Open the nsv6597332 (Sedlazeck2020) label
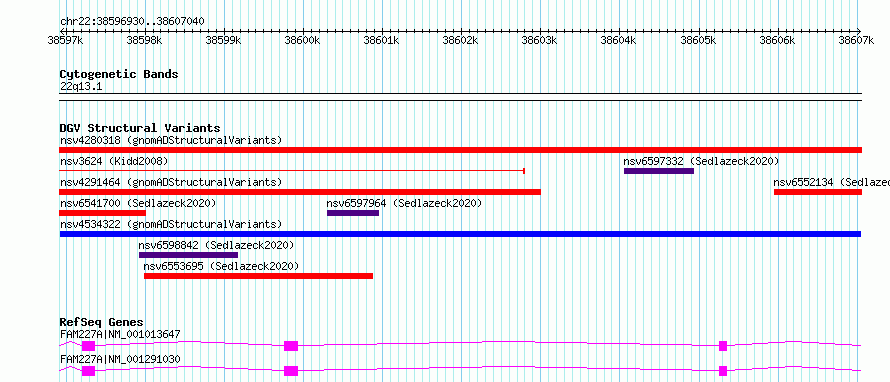 coord(701,162)
